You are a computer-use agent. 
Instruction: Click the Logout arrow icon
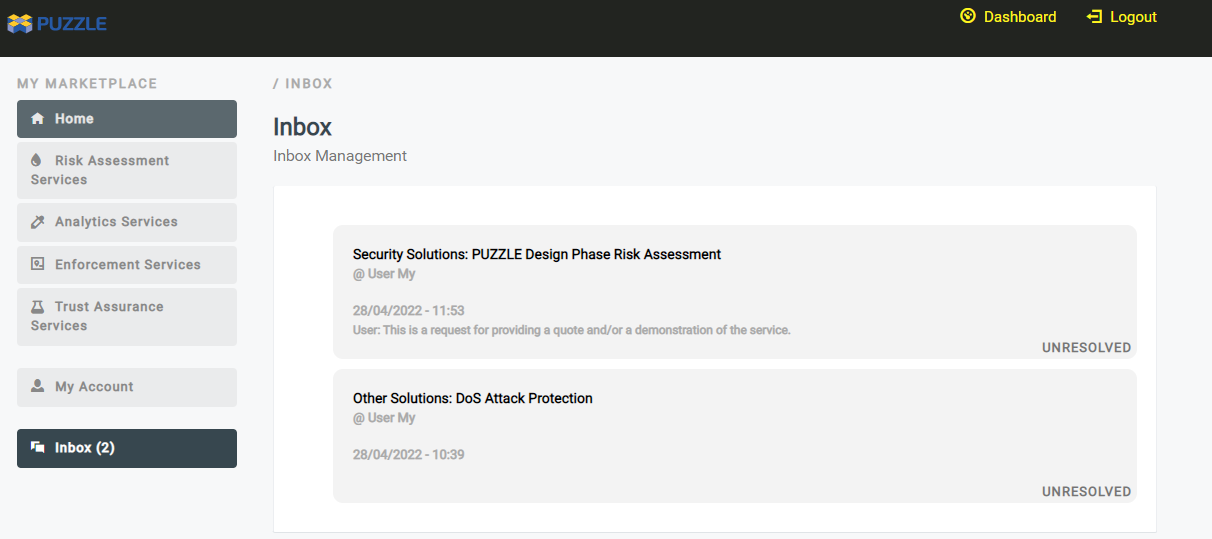tap(1094, 17)
